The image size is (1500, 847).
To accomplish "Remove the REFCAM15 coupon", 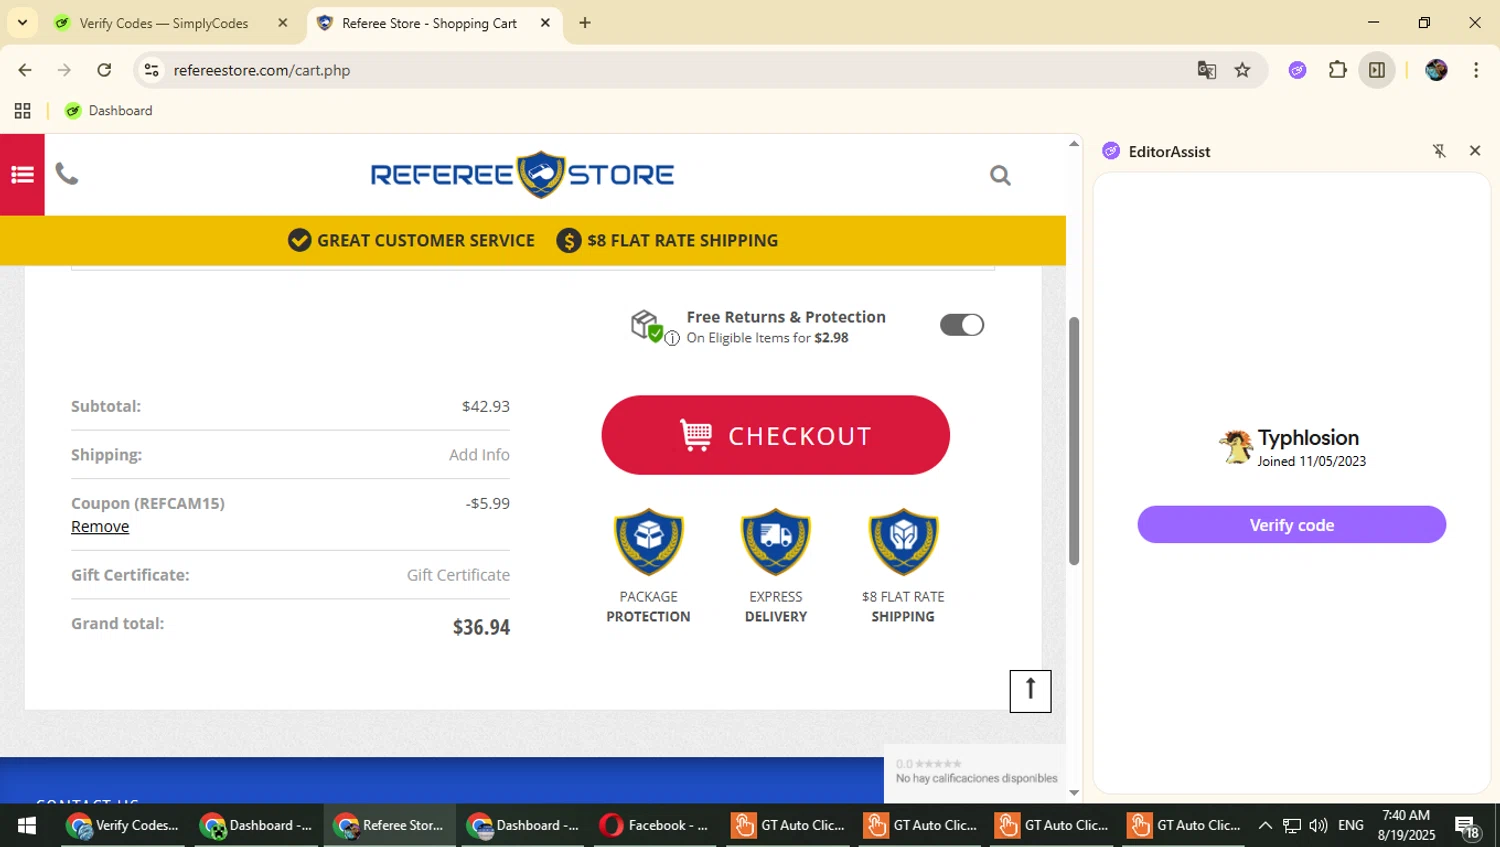I will point(100,527).
